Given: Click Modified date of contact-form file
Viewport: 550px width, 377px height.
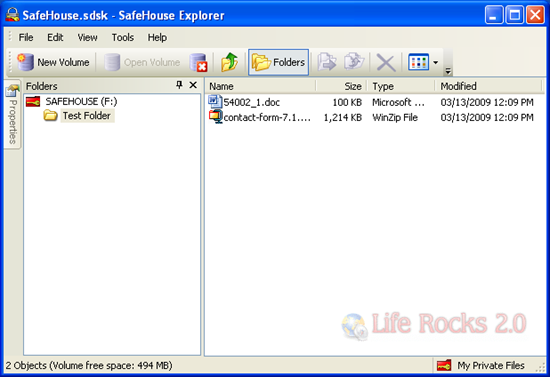Looking at the screenshot, I should (487, 117).
